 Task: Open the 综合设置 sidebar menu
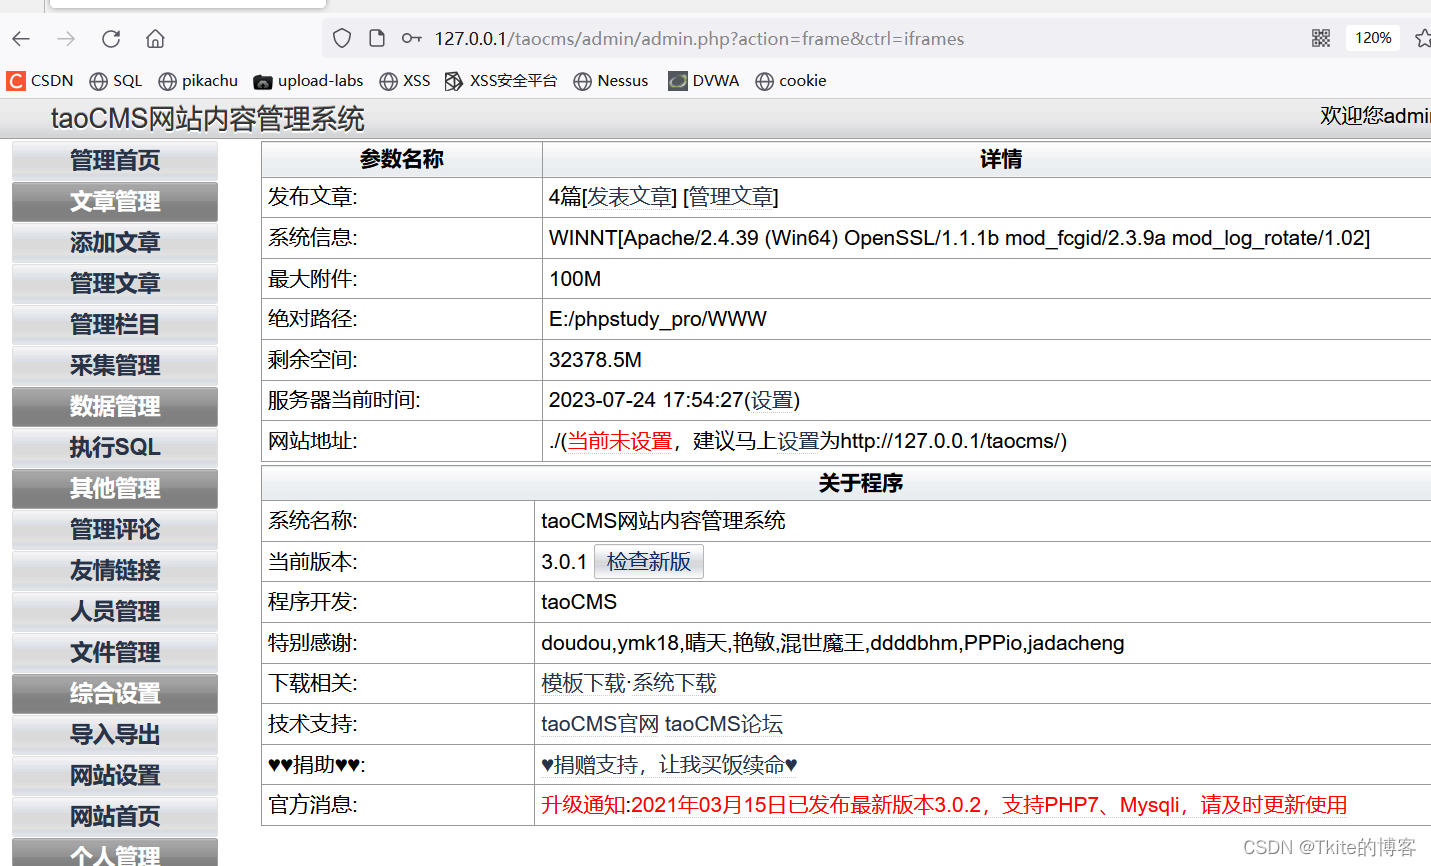[x=114, y=693]
